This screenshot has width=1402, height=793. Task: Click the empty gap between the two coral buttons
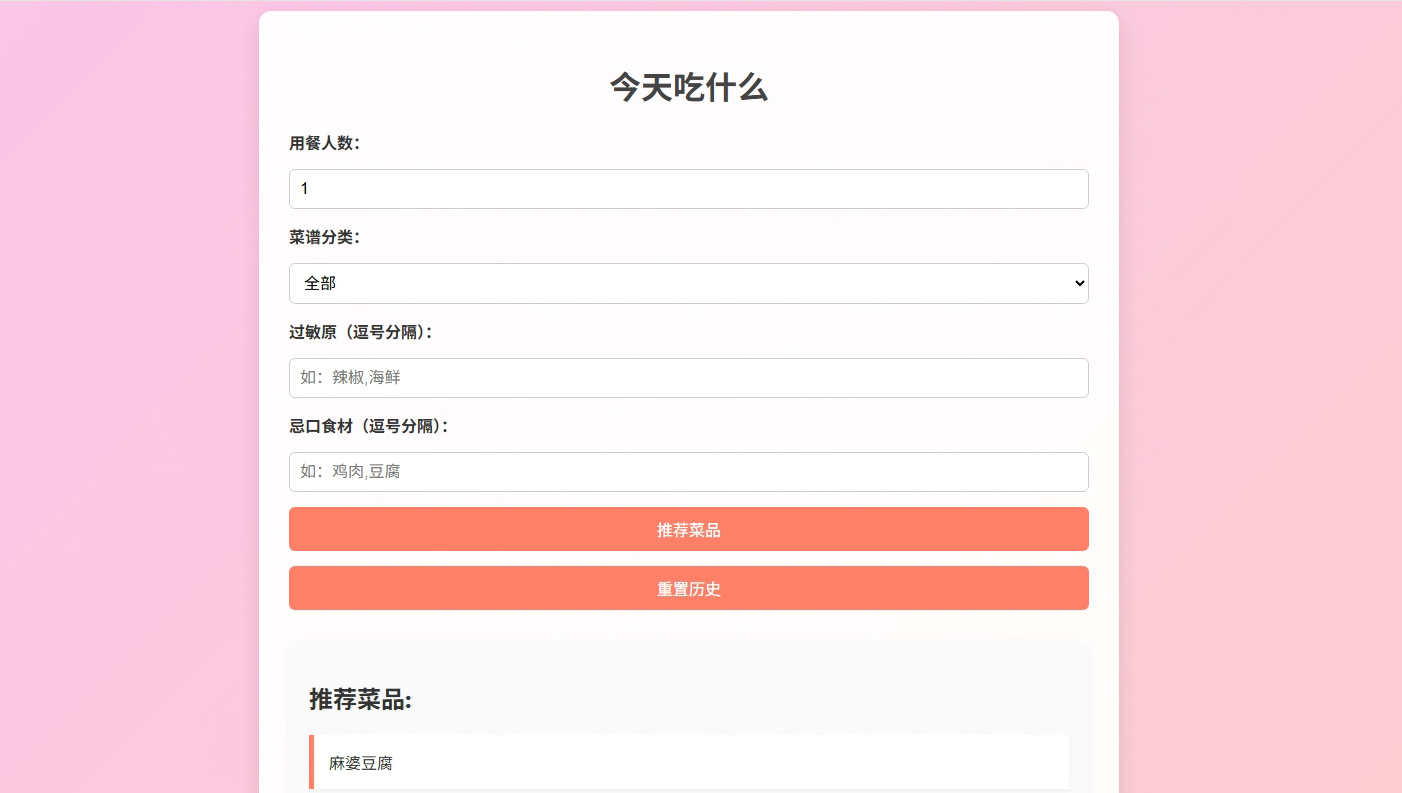point(688,558)
